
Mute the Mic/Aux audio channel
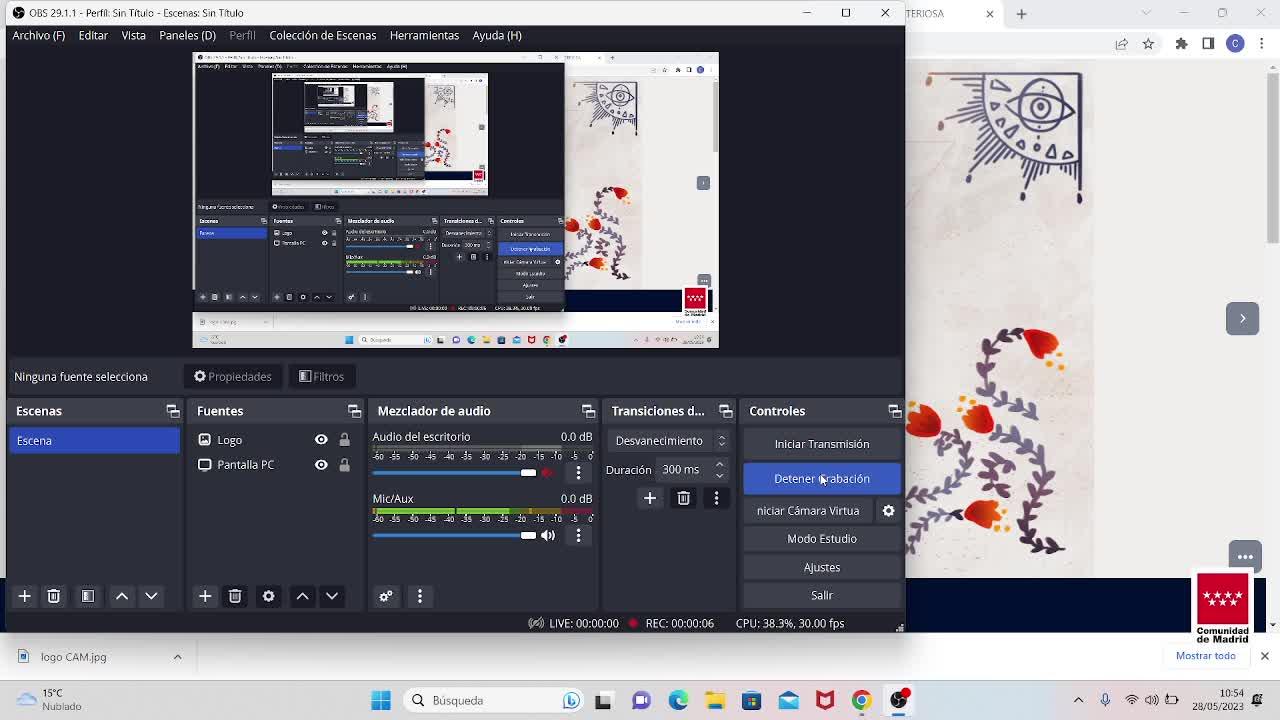pyautogui.click(x=548, y=536)
